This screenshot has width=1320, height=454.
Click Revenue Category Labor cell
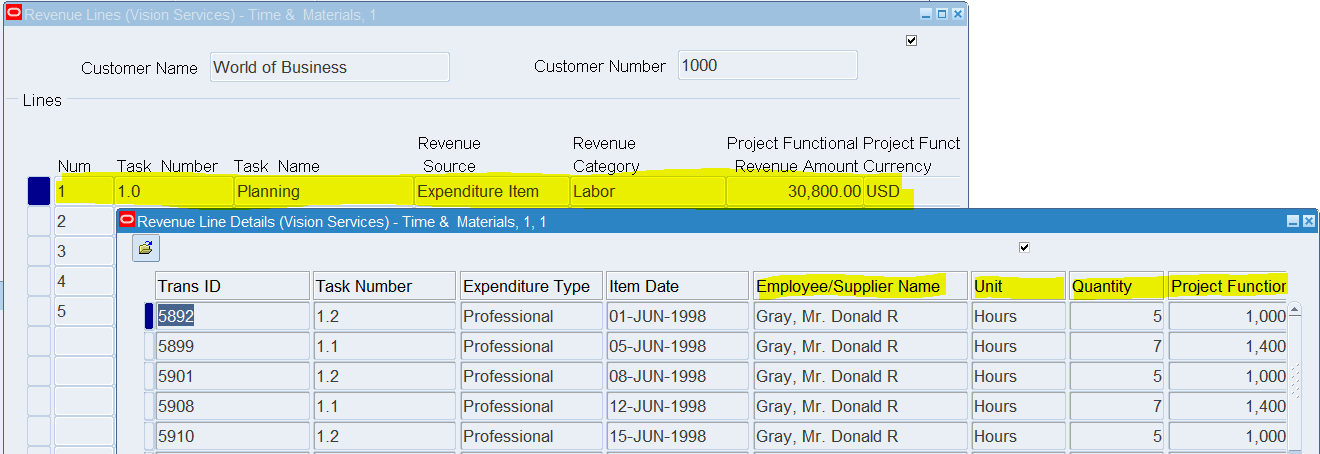[648, 191]
